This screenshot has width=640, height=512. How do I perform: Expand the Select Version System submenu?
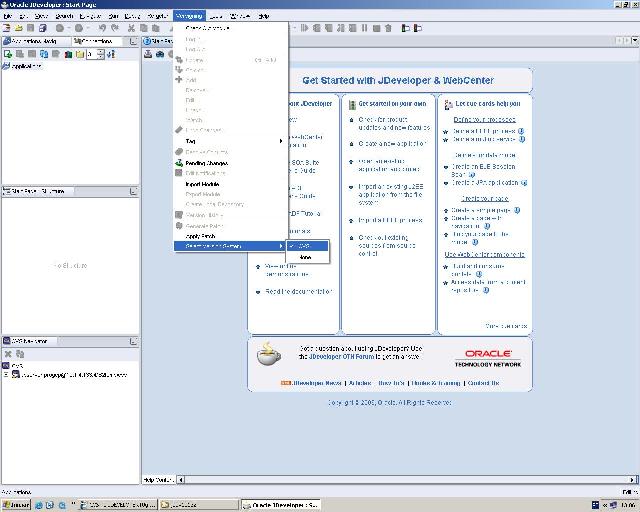(x=231, y=246)
